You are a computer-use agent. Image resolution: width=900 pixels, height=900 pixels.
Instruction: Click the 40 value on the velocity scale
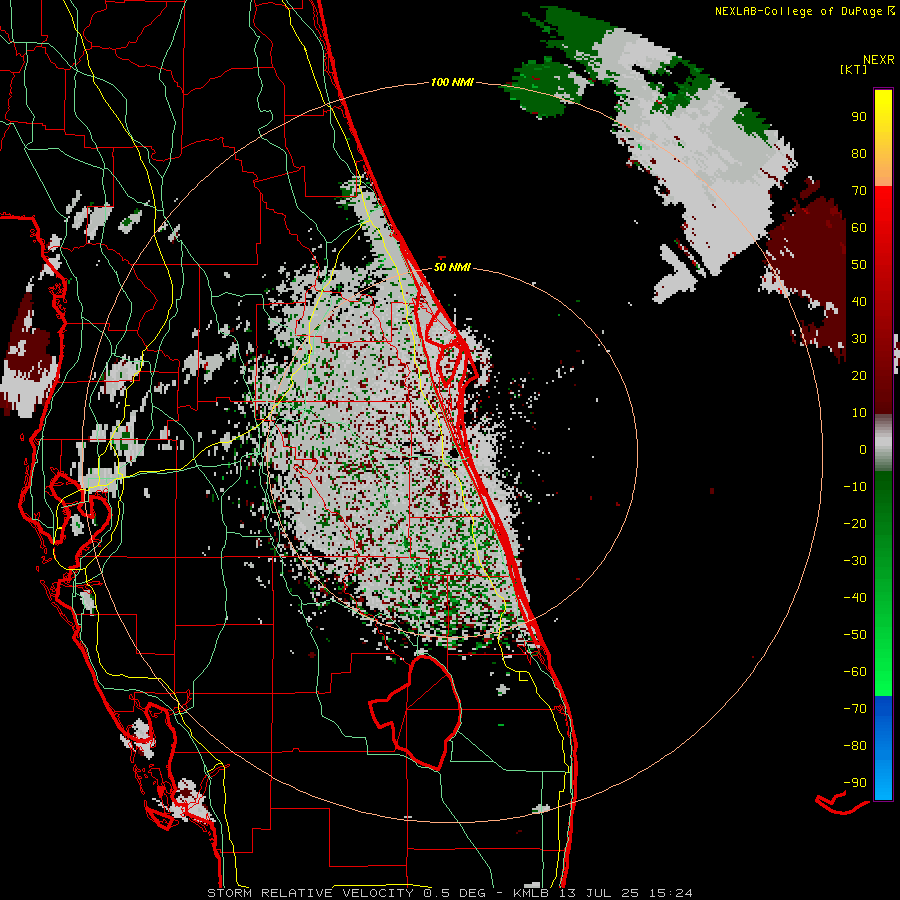(859, 302)
